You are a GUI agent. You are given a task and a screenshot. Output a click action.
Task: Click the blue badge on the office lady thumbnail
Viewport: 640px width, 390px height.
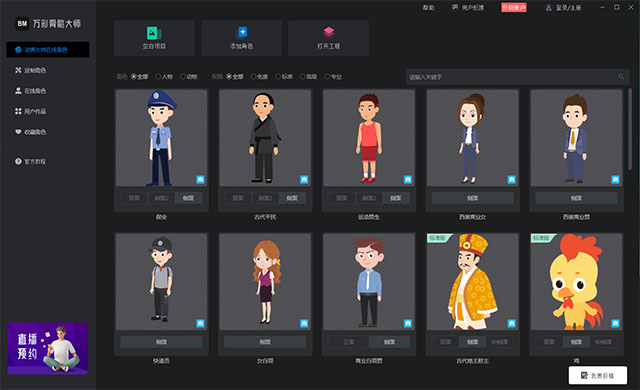coord(304,324)
